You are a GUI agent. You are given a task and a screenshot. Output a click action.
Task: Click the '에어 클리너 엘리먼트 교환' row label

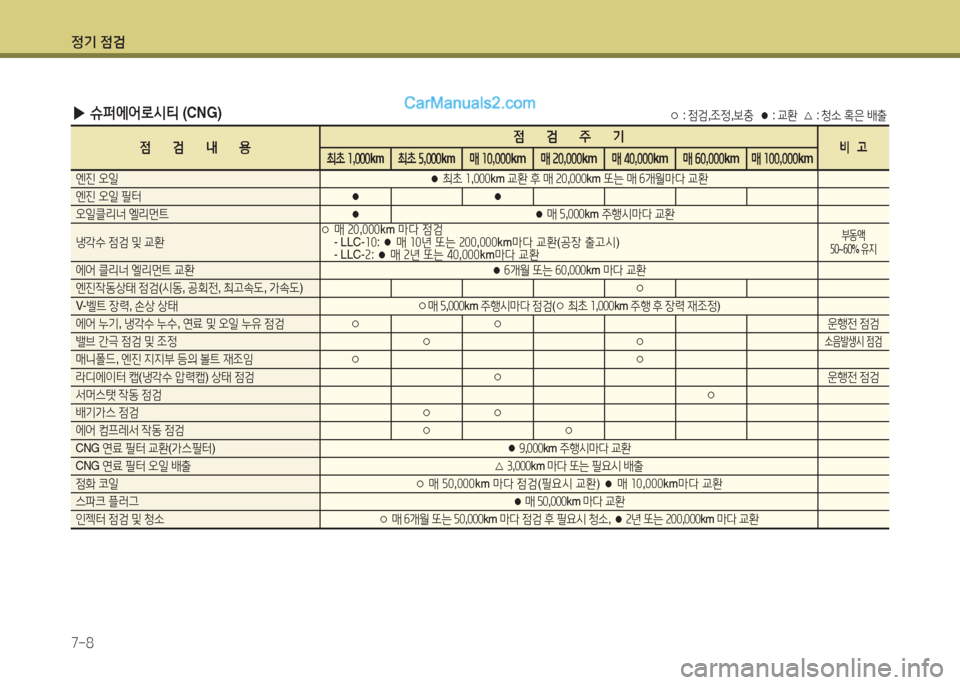tap(135, 271)
